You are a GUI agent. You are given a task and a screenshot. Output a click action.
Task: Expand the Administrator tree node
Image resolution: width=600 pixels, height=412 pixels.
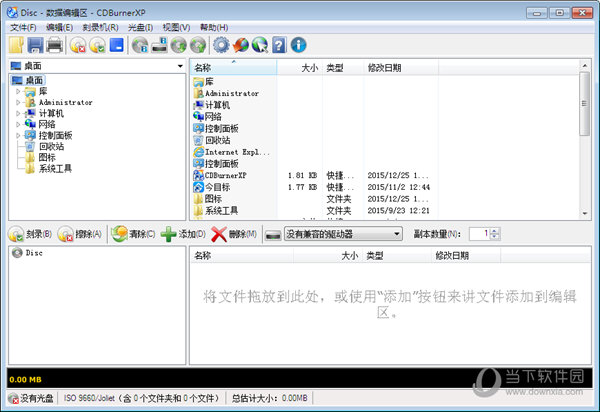coord(18,103)
